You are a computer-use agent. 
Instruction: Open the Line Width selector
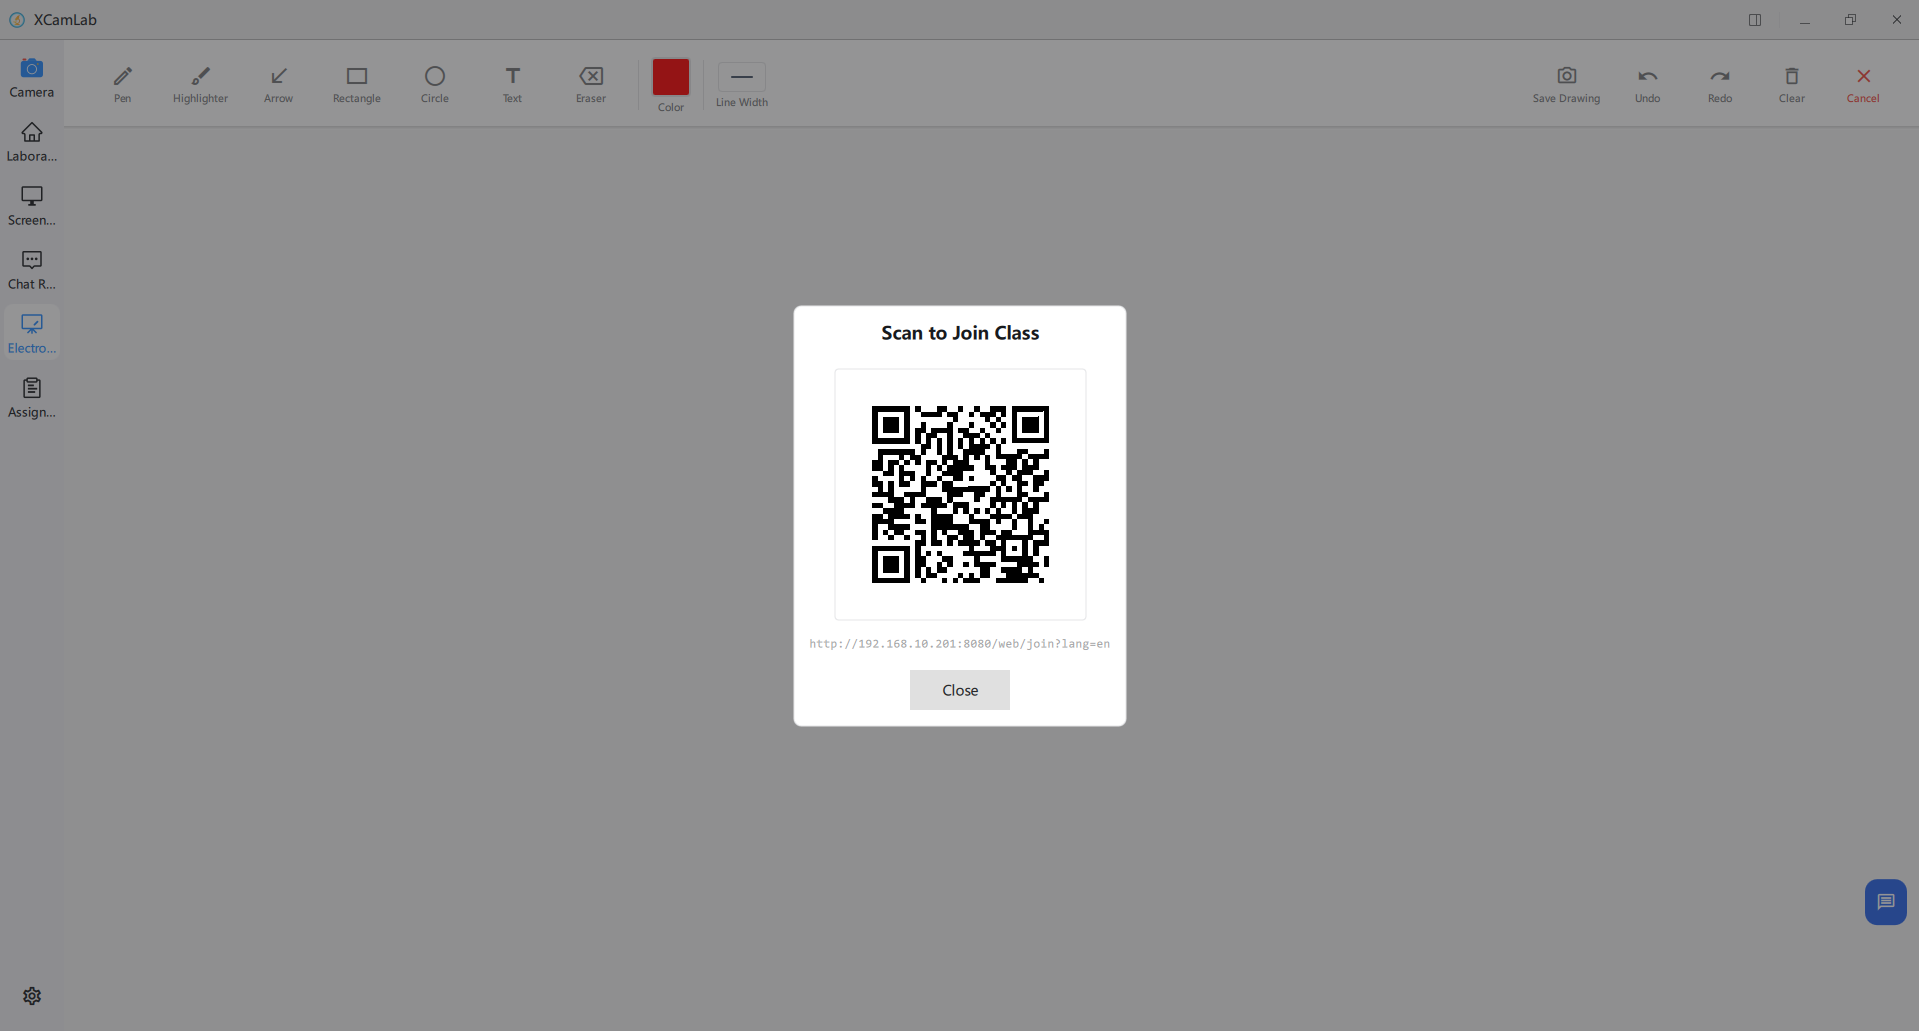pyautogui.click(x=741, y=78)
